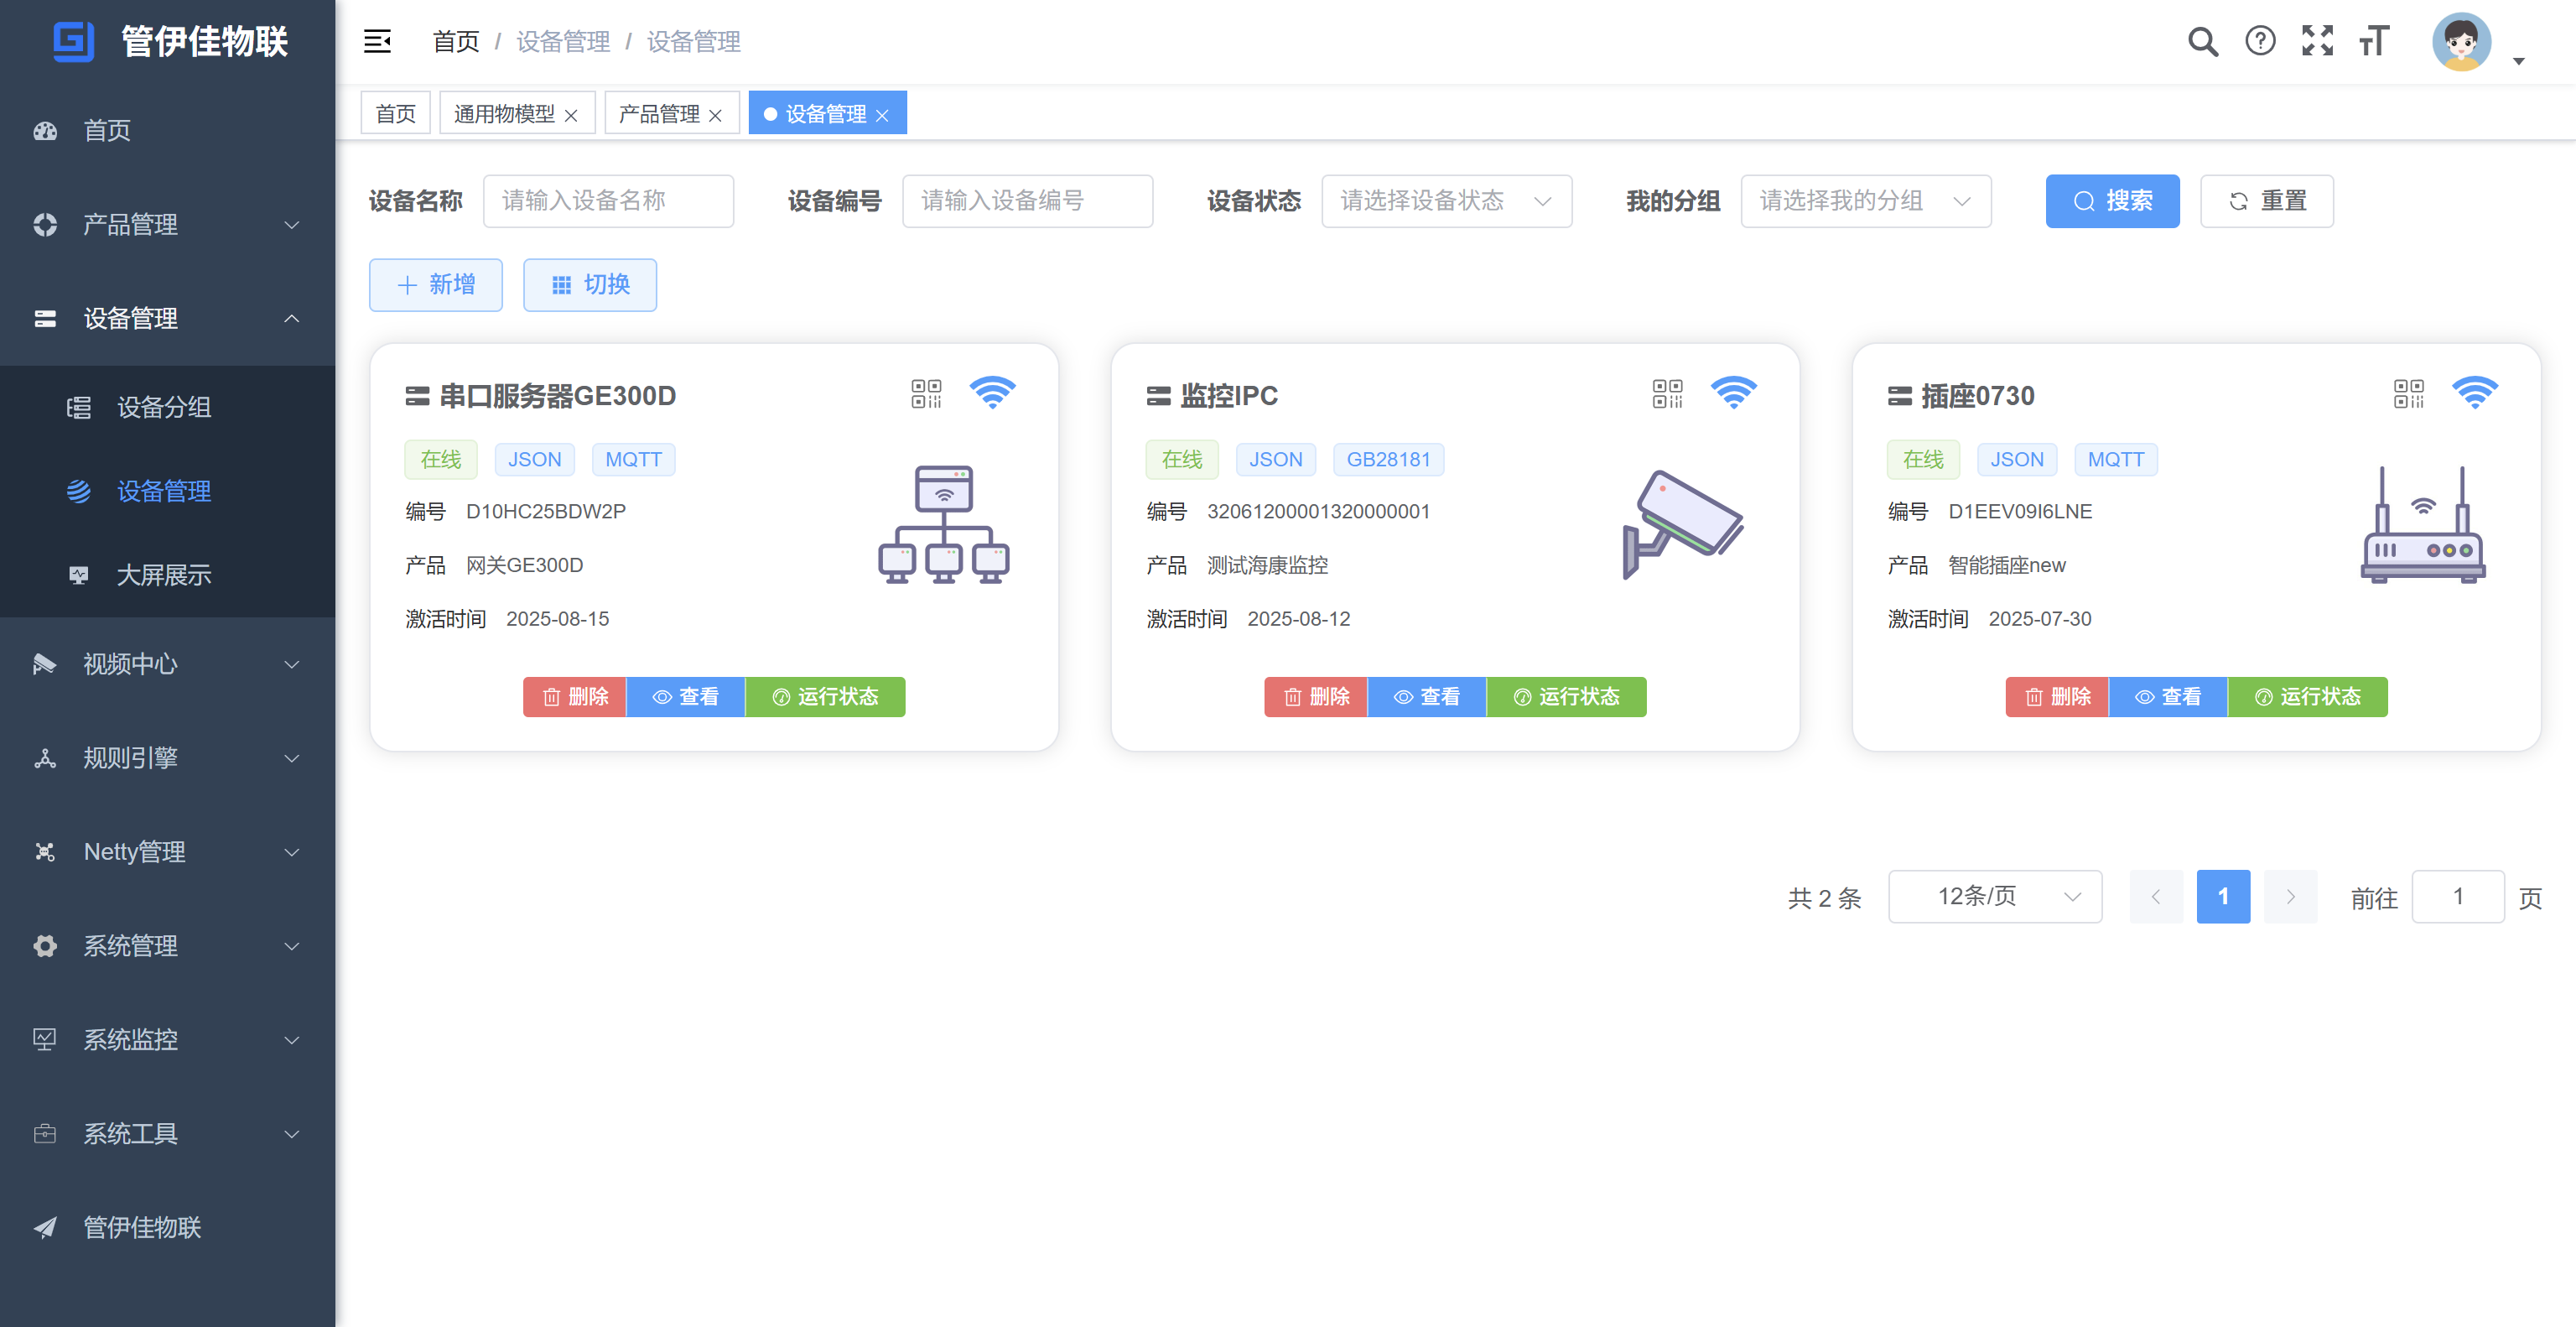
Task: Go to next page arrow
Action: click(2290, 897)
